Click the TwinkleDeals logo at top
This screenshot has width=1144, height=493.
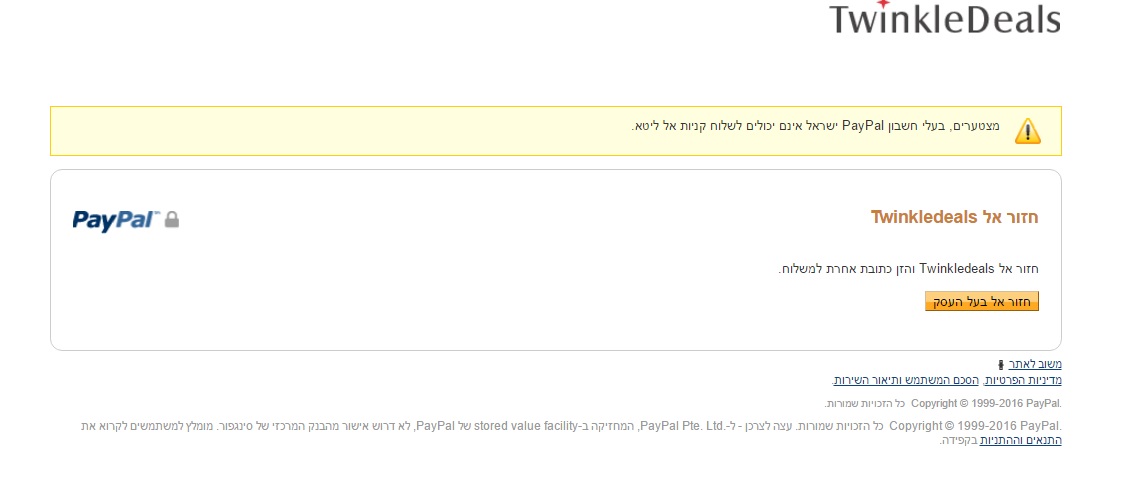point(944,20)
